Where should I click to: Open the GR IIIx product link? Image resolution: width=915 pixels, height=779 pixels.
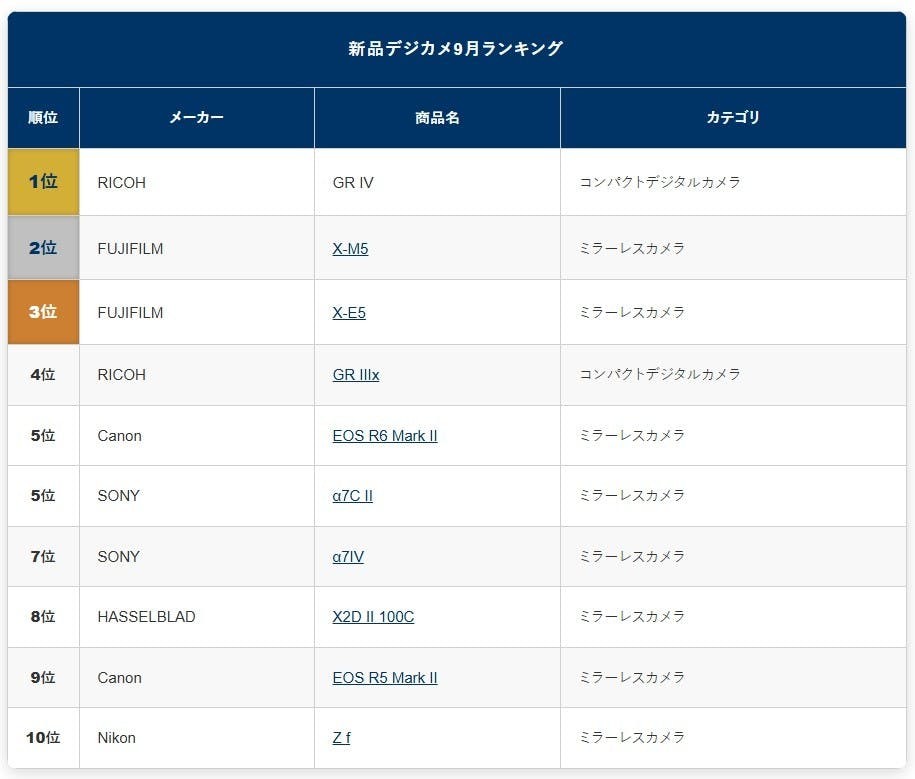[x=356, y=375]
